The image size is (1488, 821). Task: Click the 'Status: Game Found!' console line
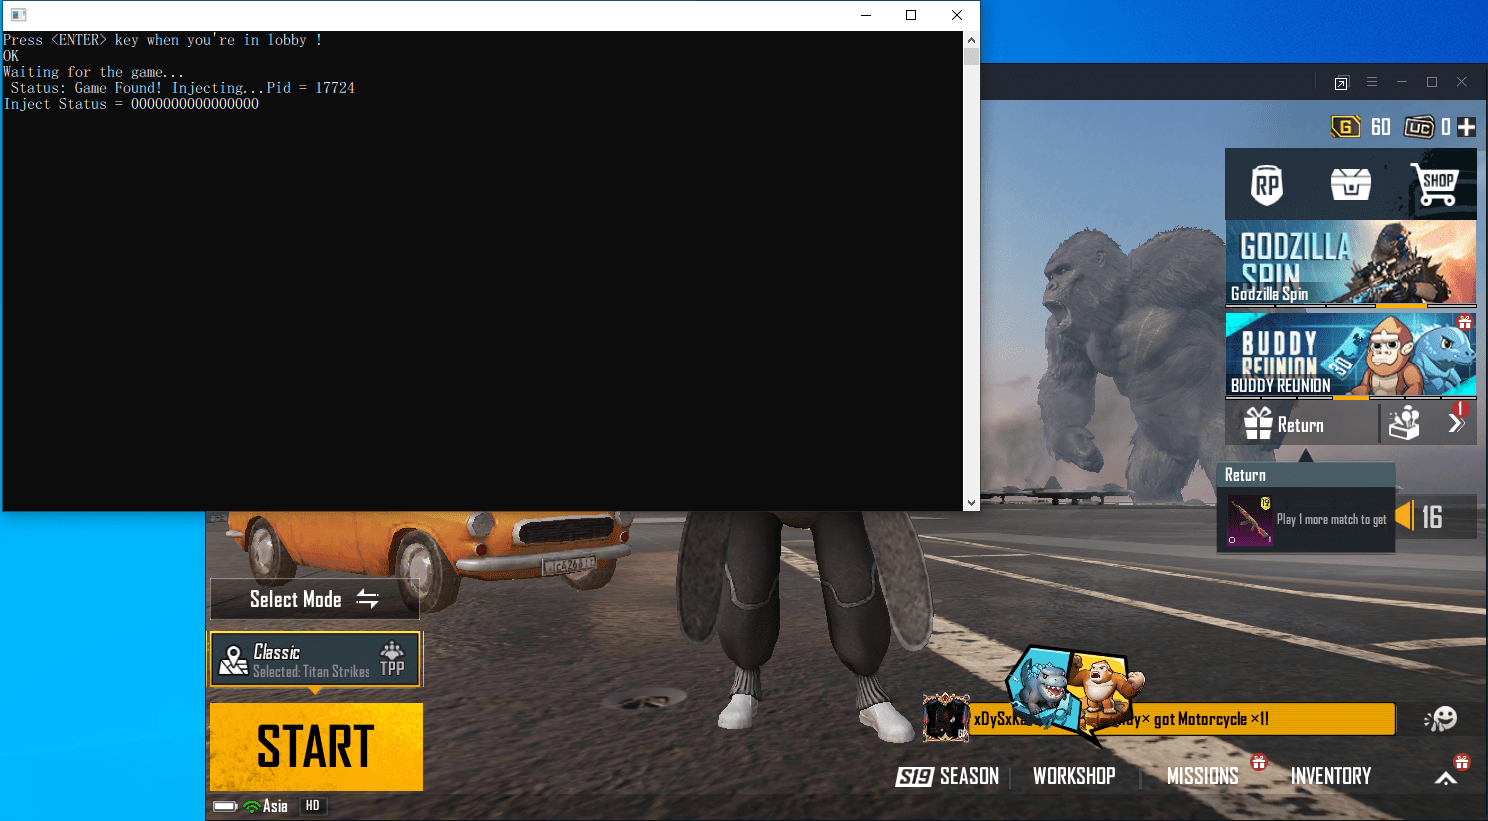point(182,88)
